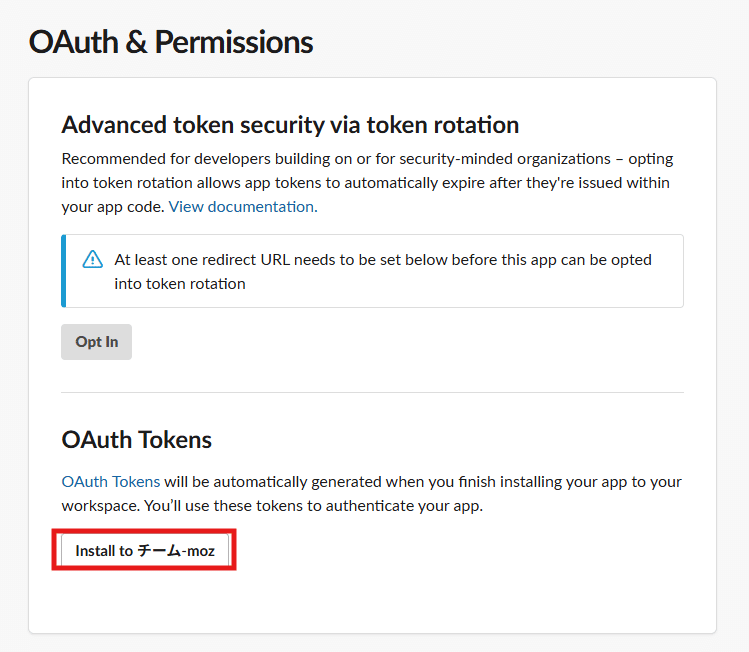The image size is (749, 652).
Task: Click the redirect URL warning message text
Action: (x=383, y=271)
